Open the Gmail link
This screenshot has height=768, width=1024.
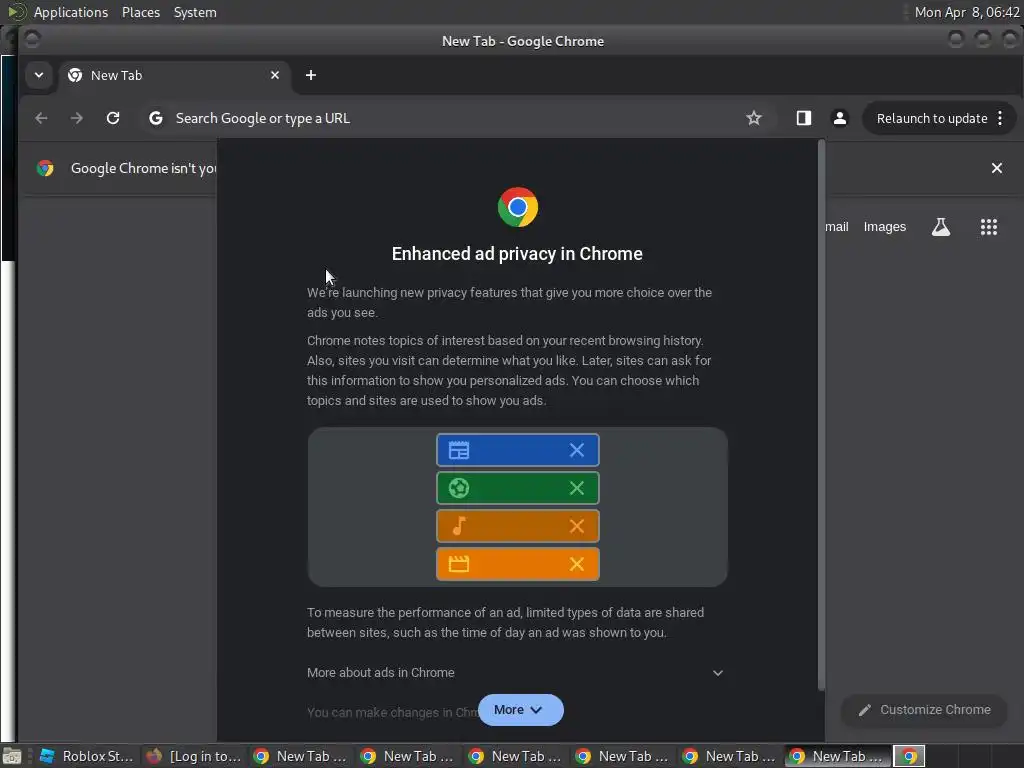coord(837,227)
